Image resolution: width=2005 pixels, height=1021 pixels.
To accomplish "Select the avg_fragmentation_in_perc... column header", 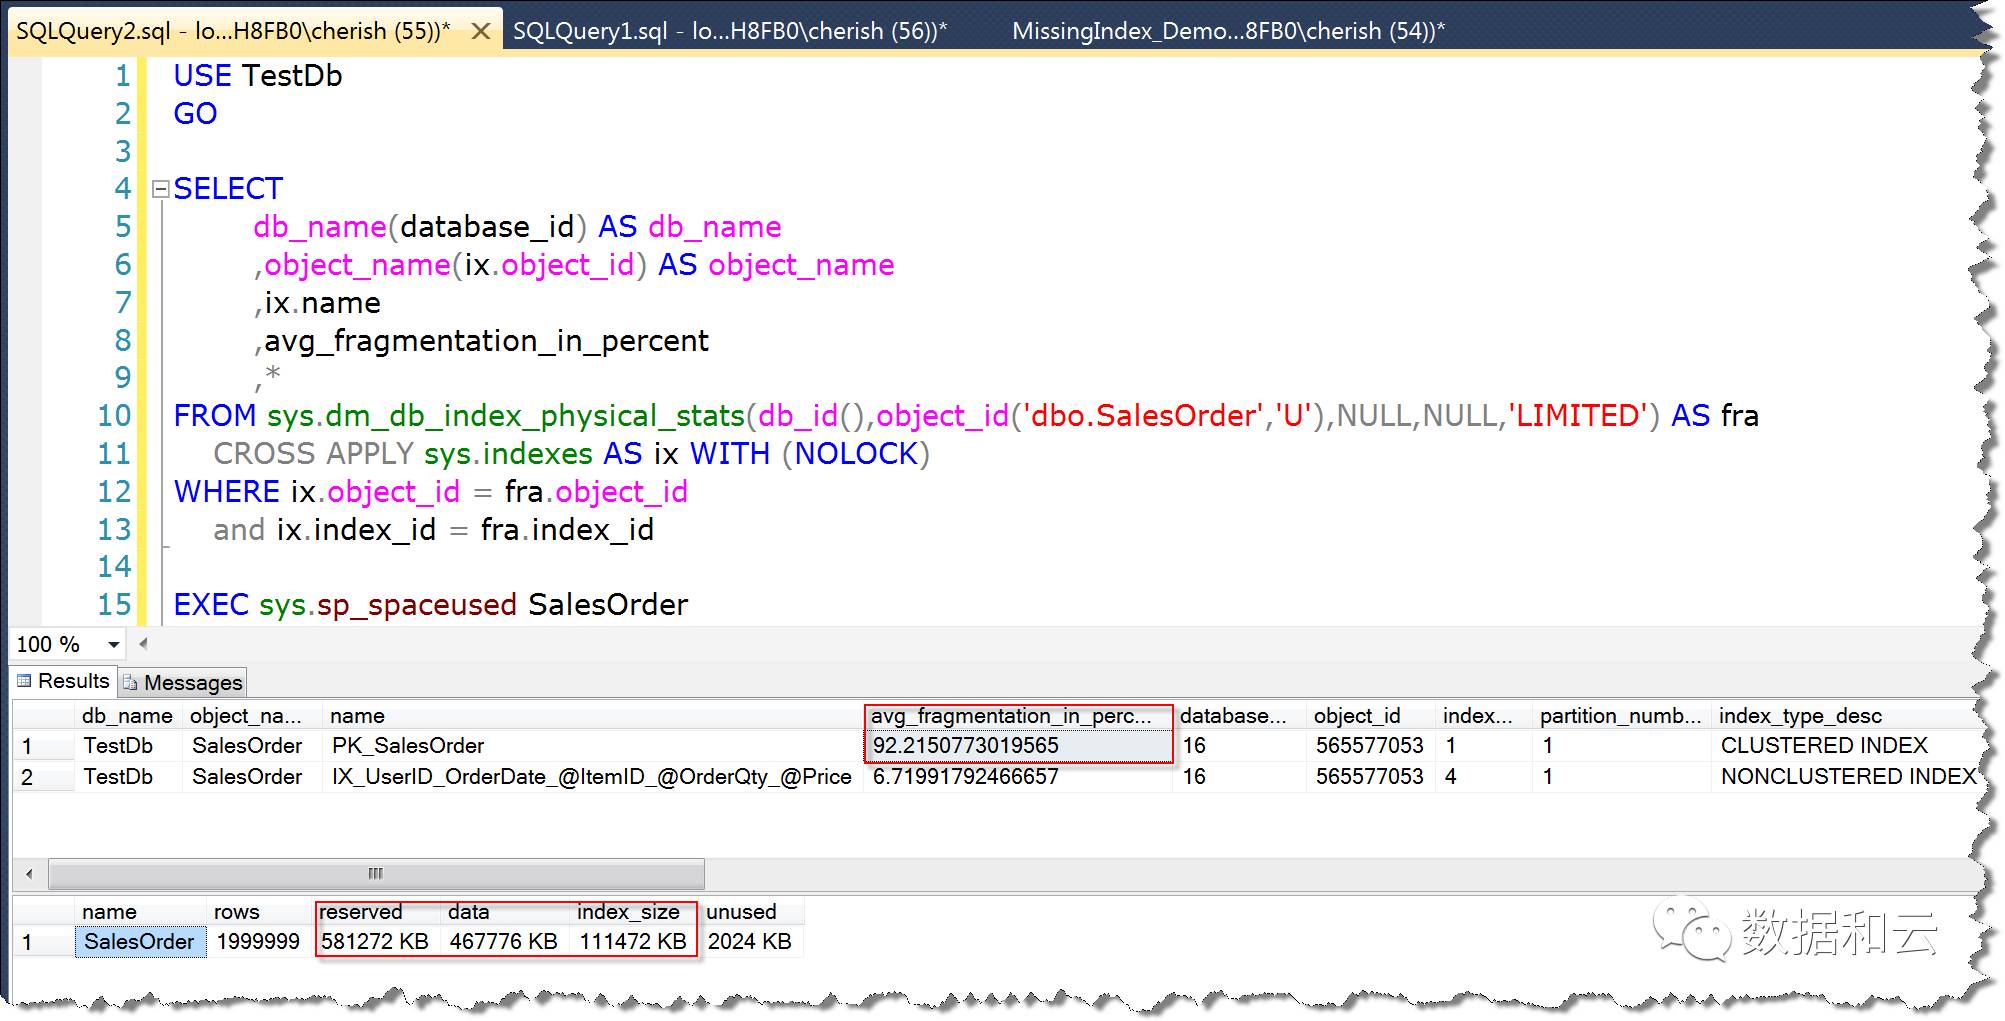I will (x=1017, y=716).
